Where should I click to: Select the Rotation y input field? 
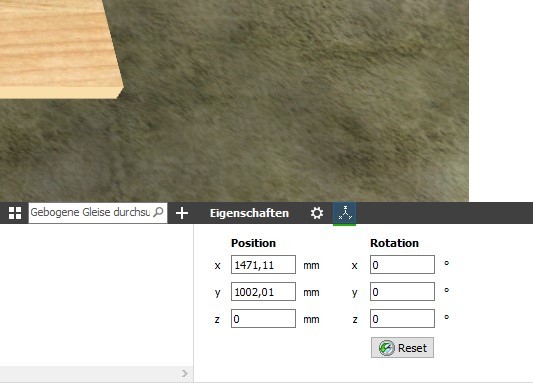pyautogui.click(x=402, y=292)
